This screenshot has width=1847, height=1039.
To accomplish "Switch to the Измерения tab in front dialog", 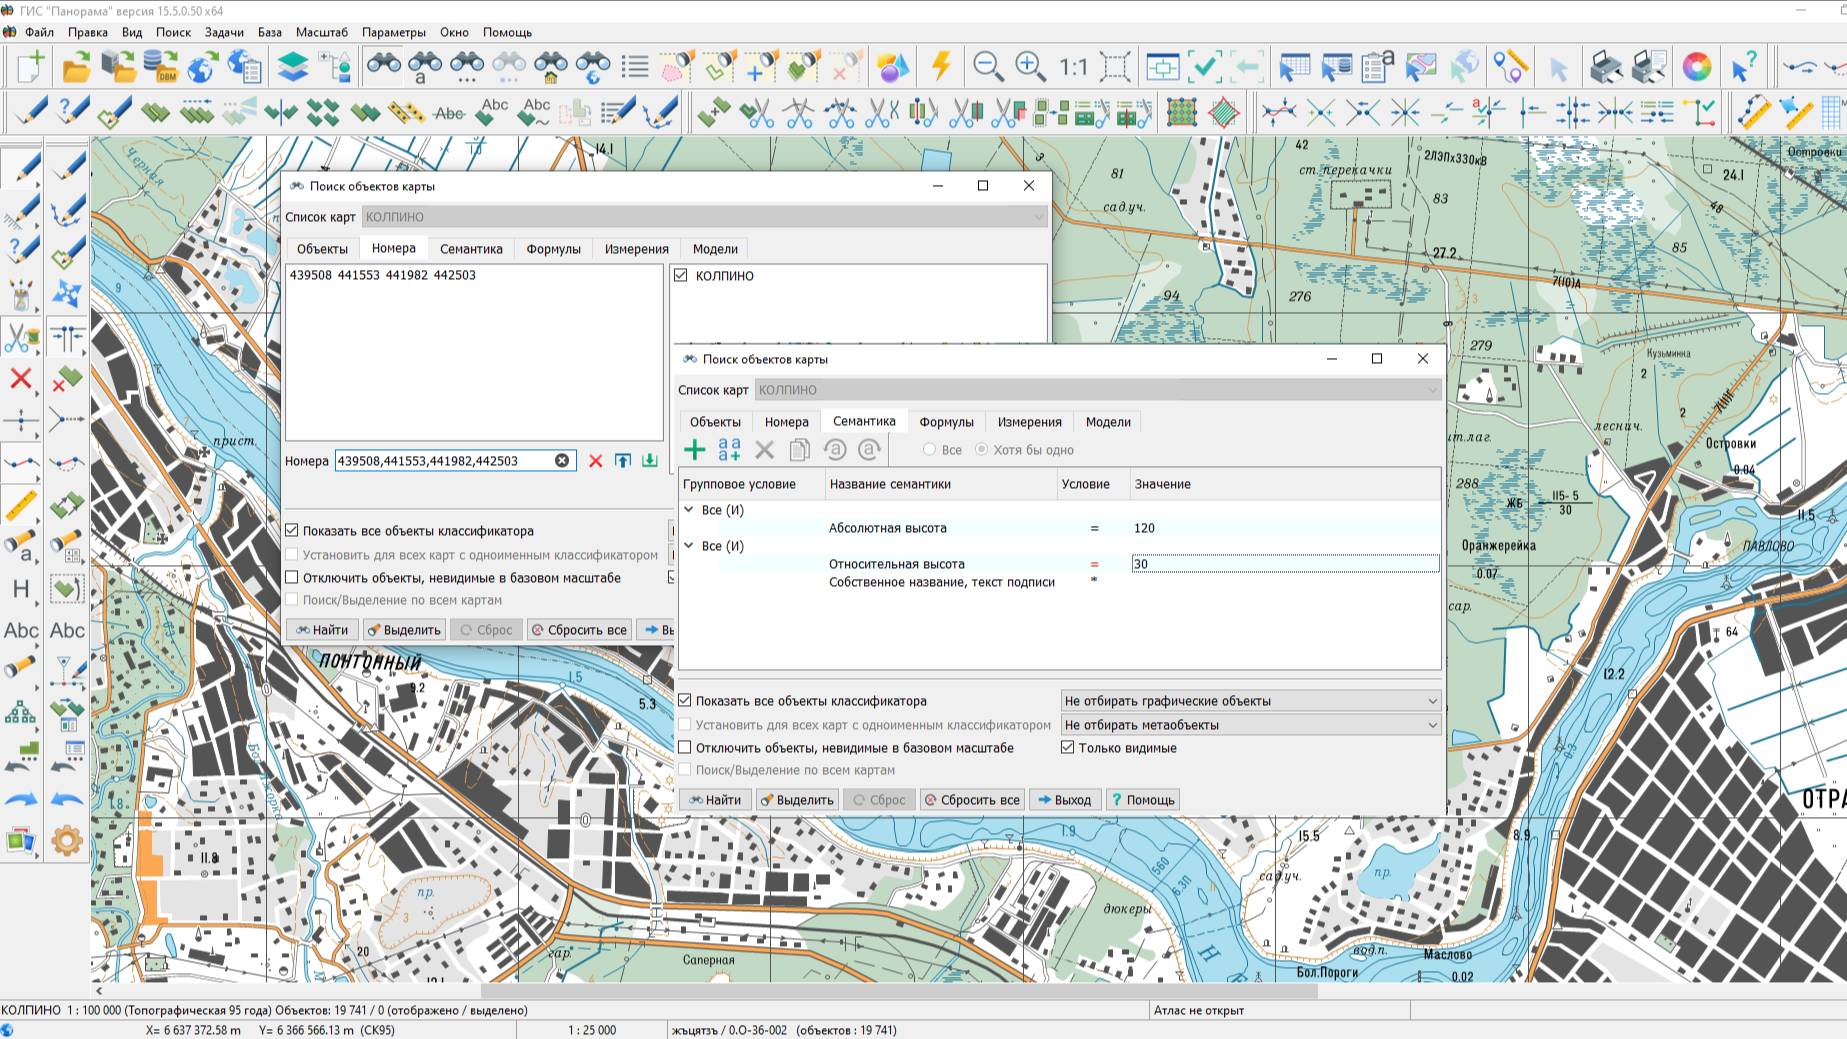I will pos(1029,422).
